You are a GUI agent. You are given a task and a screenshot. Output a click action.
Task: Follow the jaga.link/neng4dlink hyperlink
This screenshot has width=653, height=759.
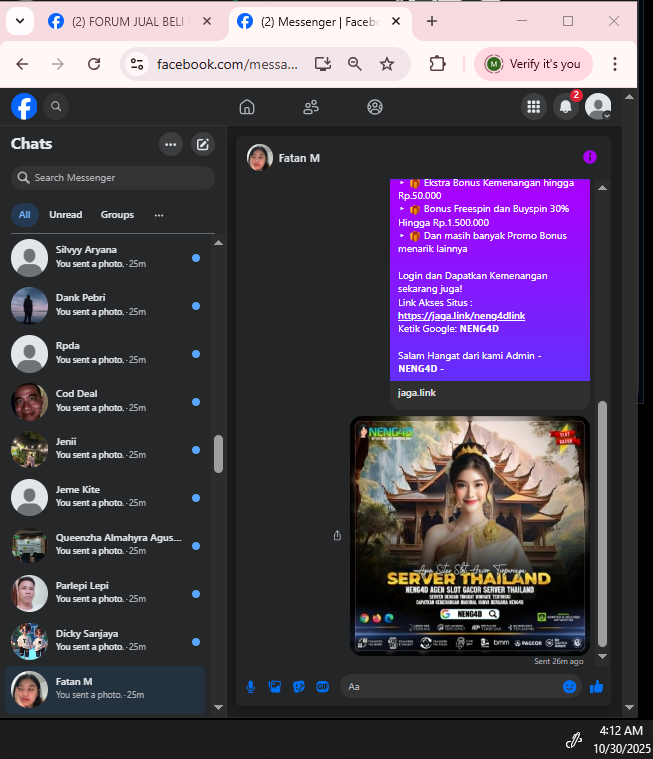(461, 316)
